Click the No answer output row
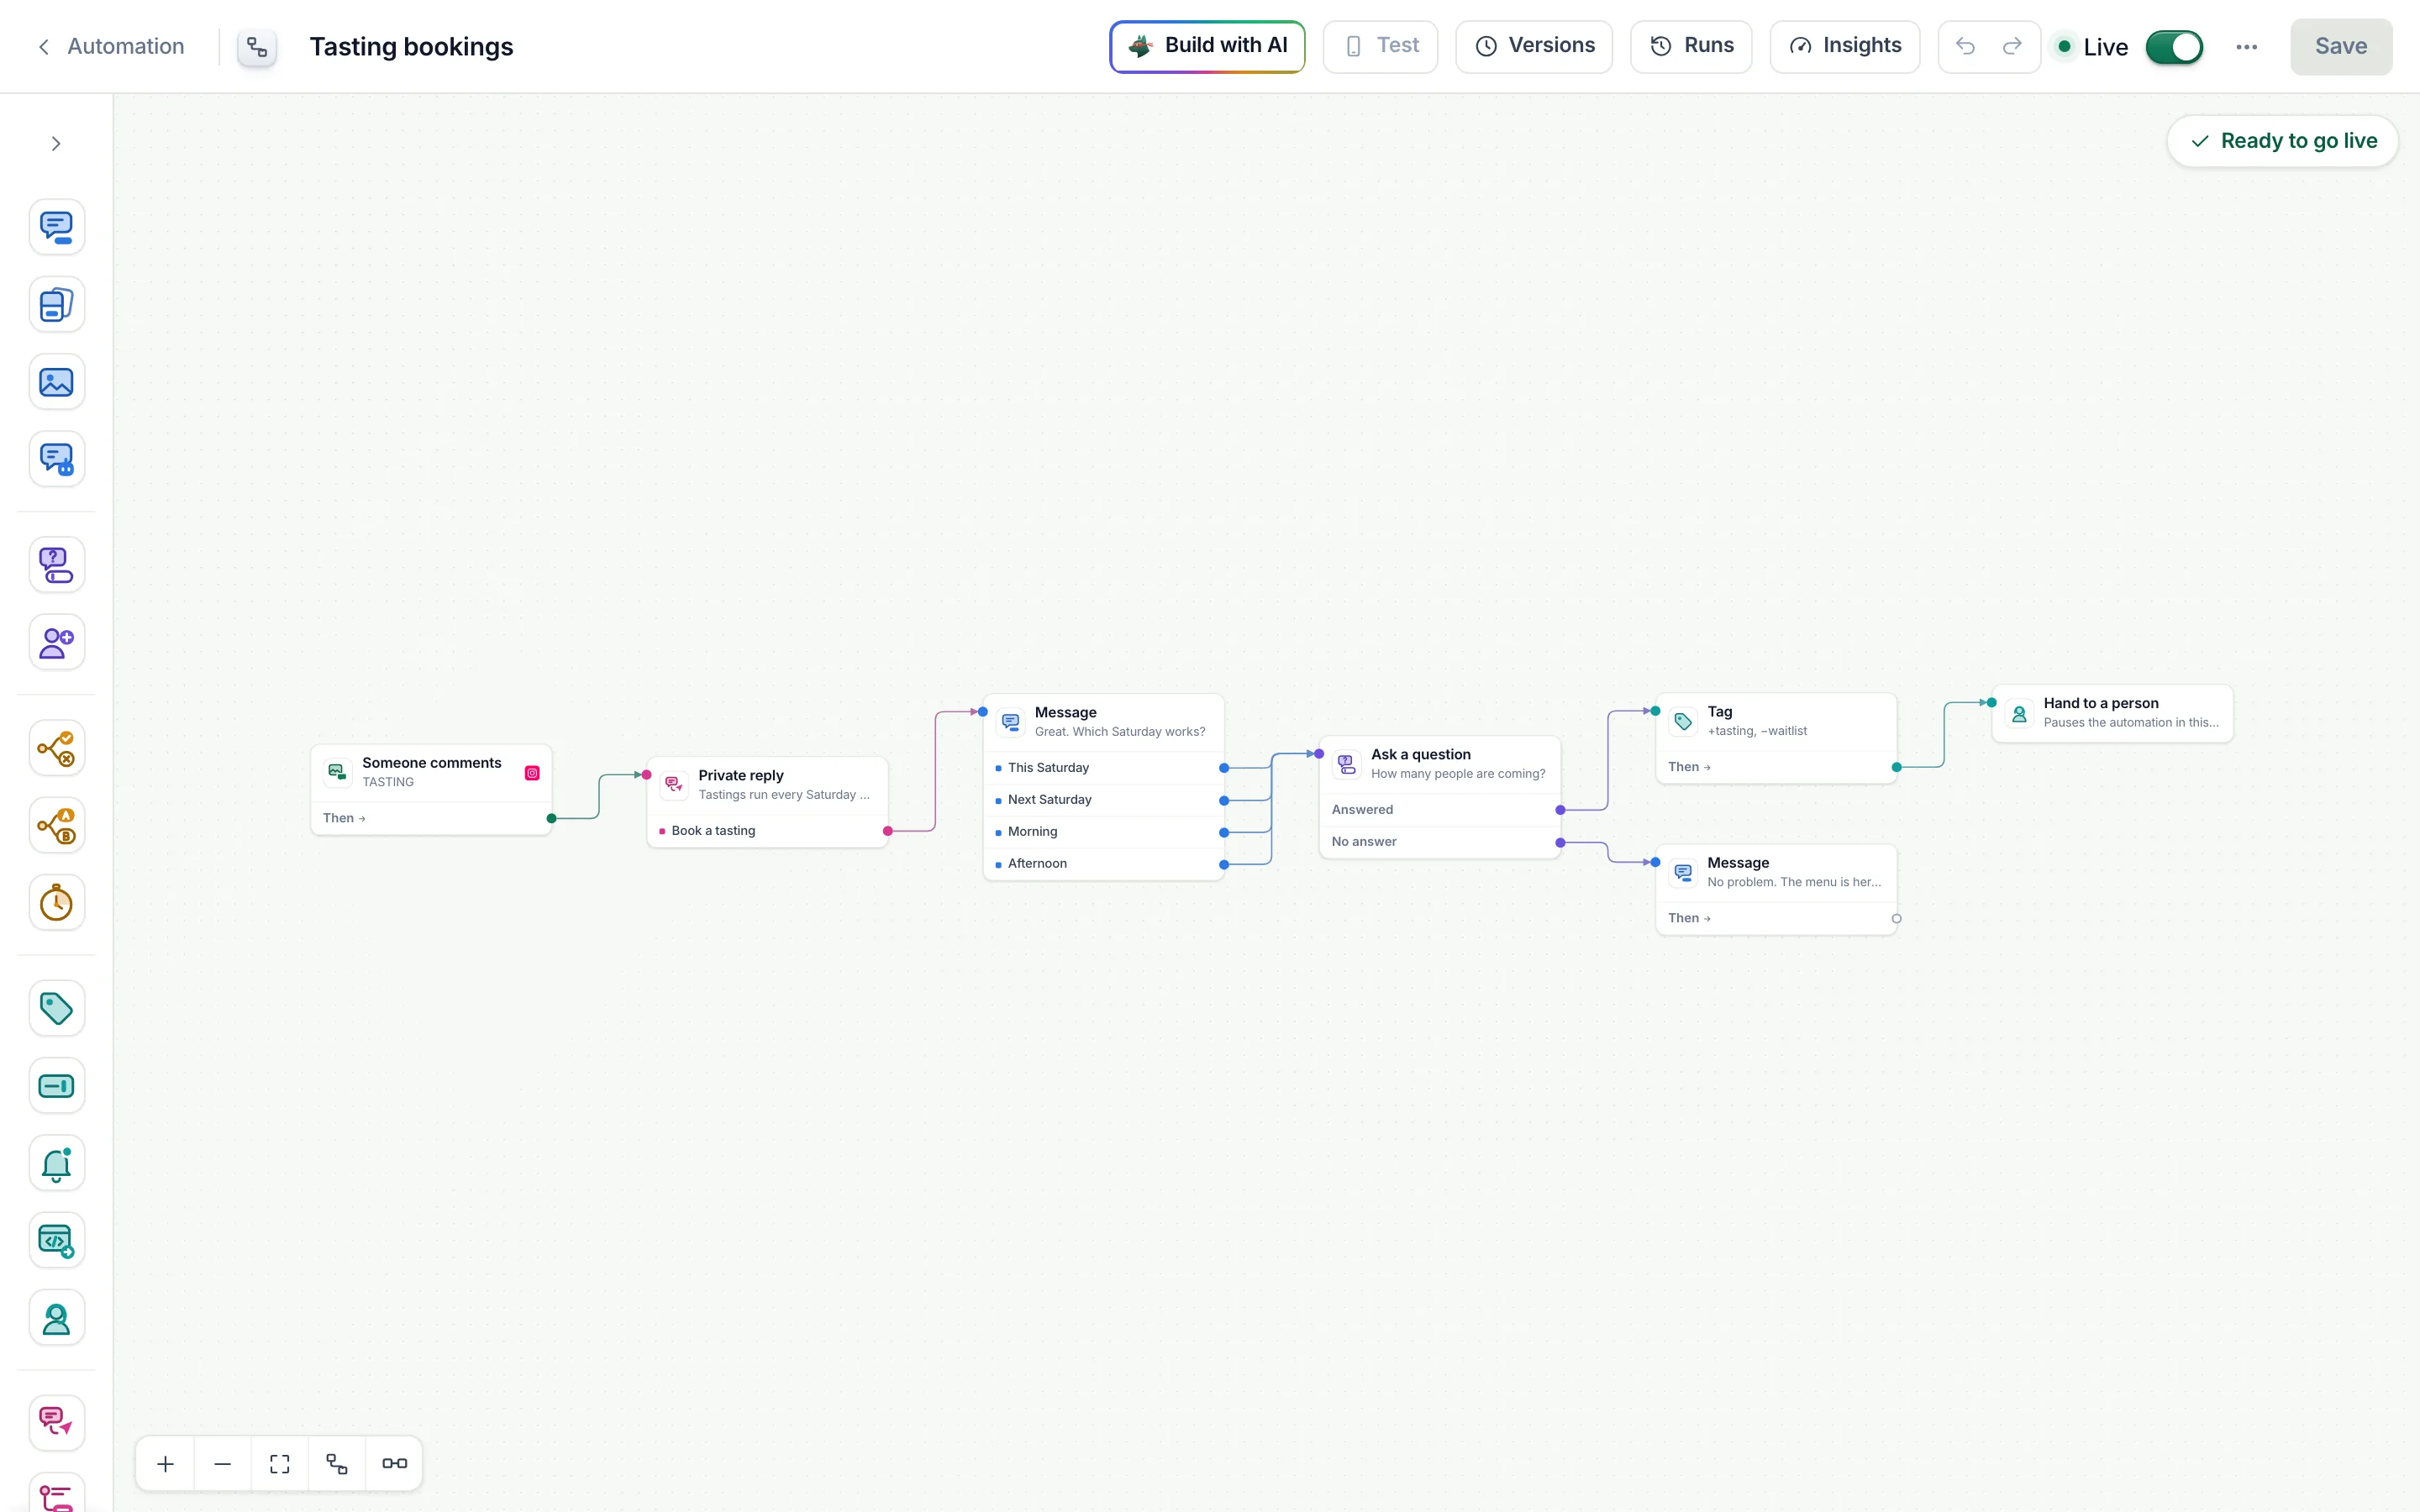Screen dimensions: 2420x1512 [x=1440, y=842]
